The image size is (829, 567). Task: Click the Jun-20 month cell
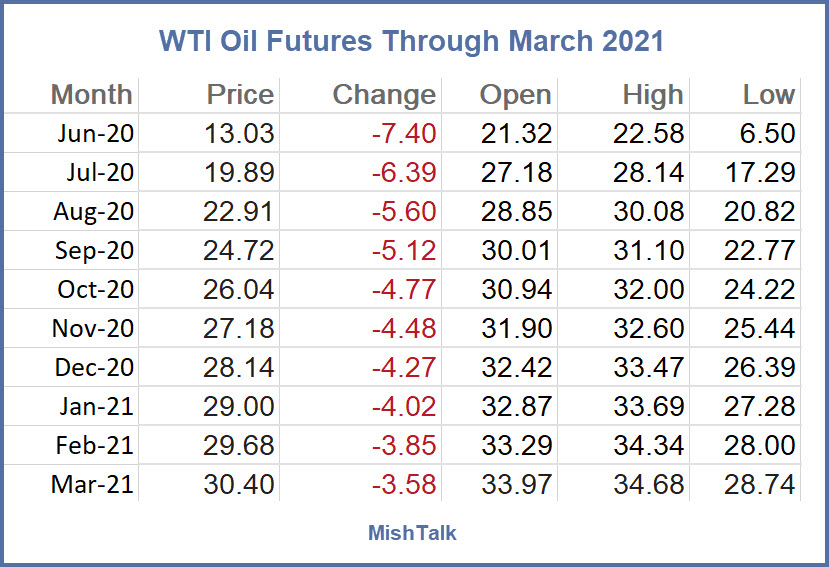tap(97, 133)
